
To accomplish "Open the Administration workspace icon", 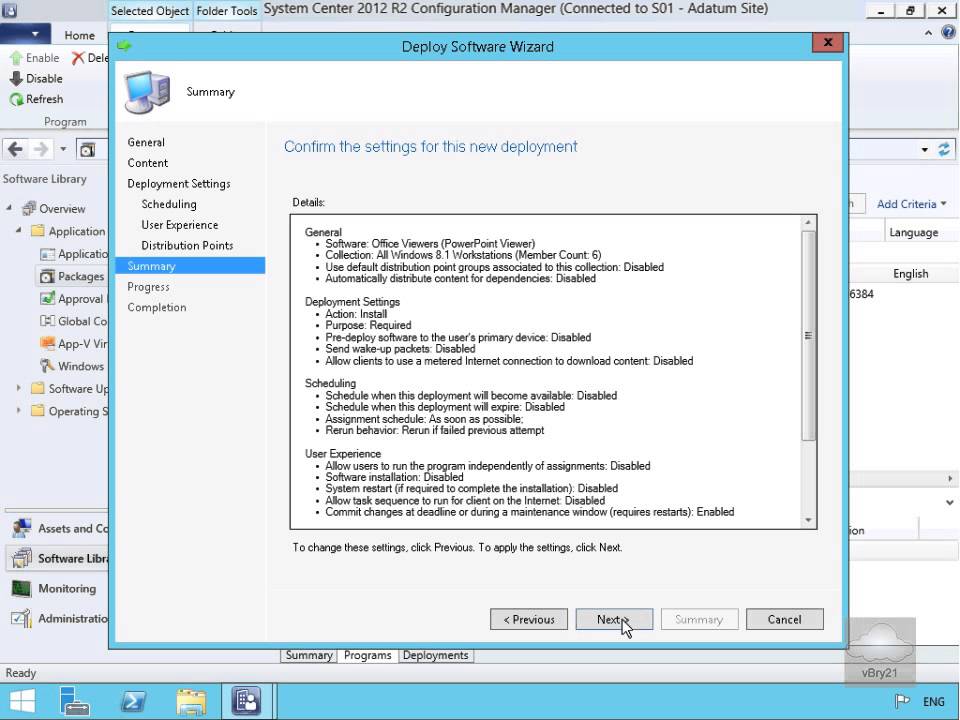I will click(21, 618).
